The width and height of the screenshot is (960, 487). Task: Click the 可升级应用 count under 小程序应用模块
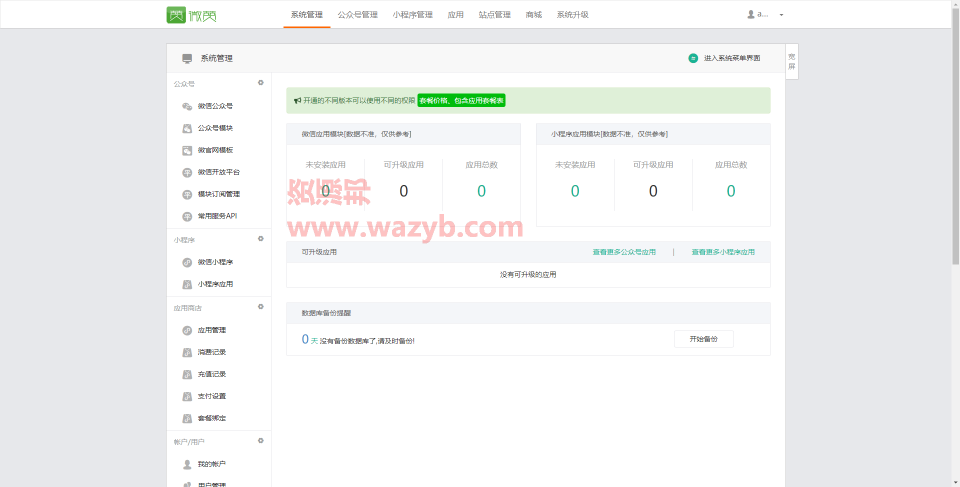[653, 191]
